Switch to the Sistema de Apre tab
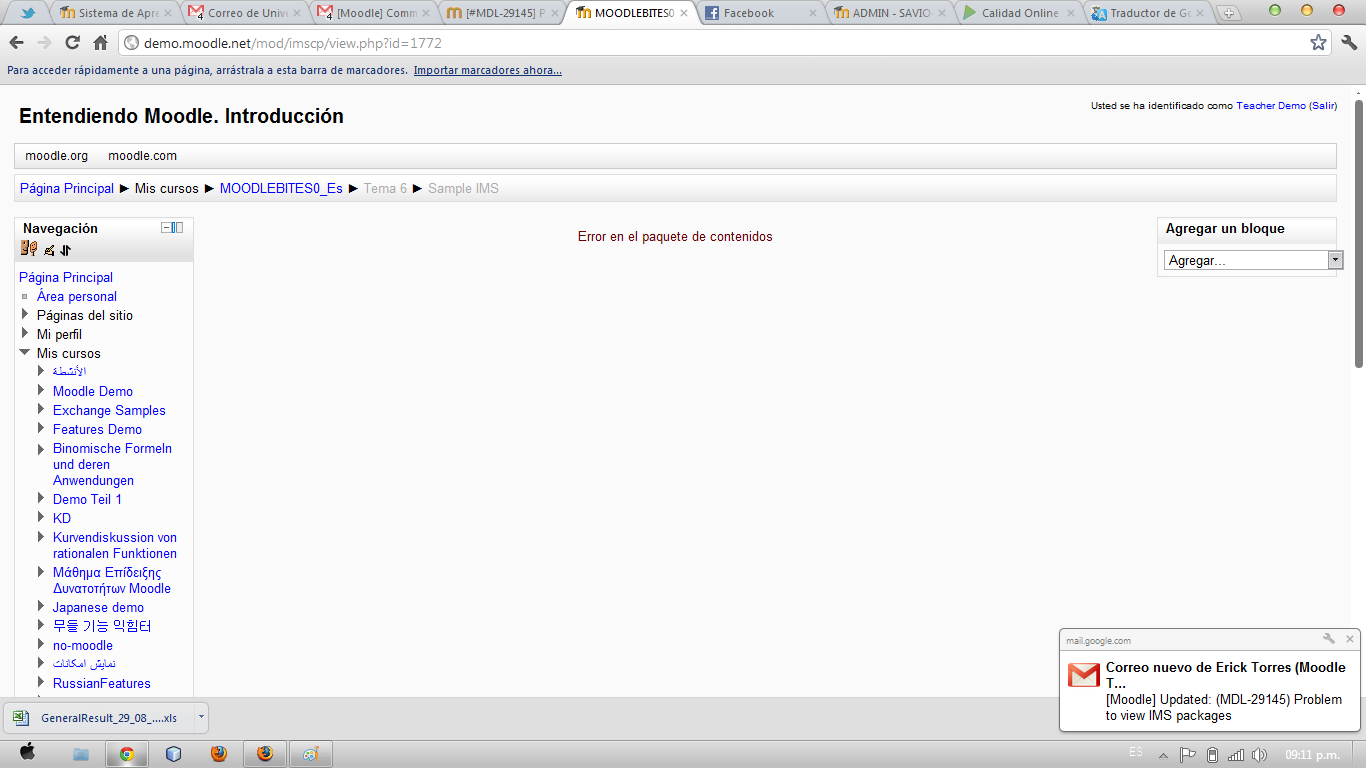 [115, 13]
